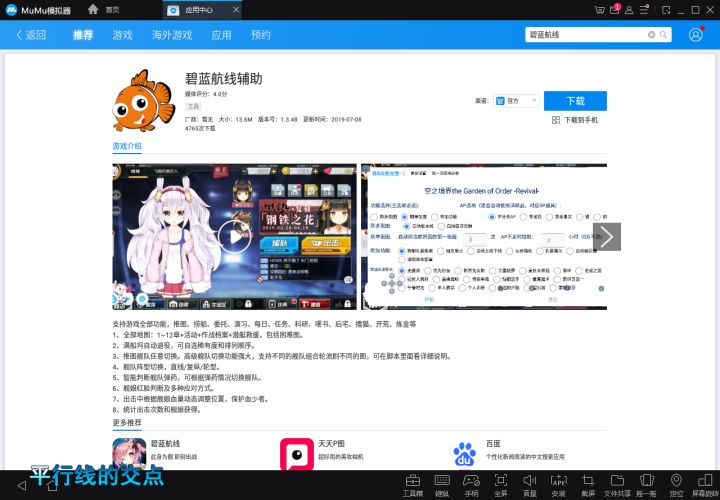Open the 碧蓝航线 recommended app icon
720x500 pixels.
[x=129, y=454]
